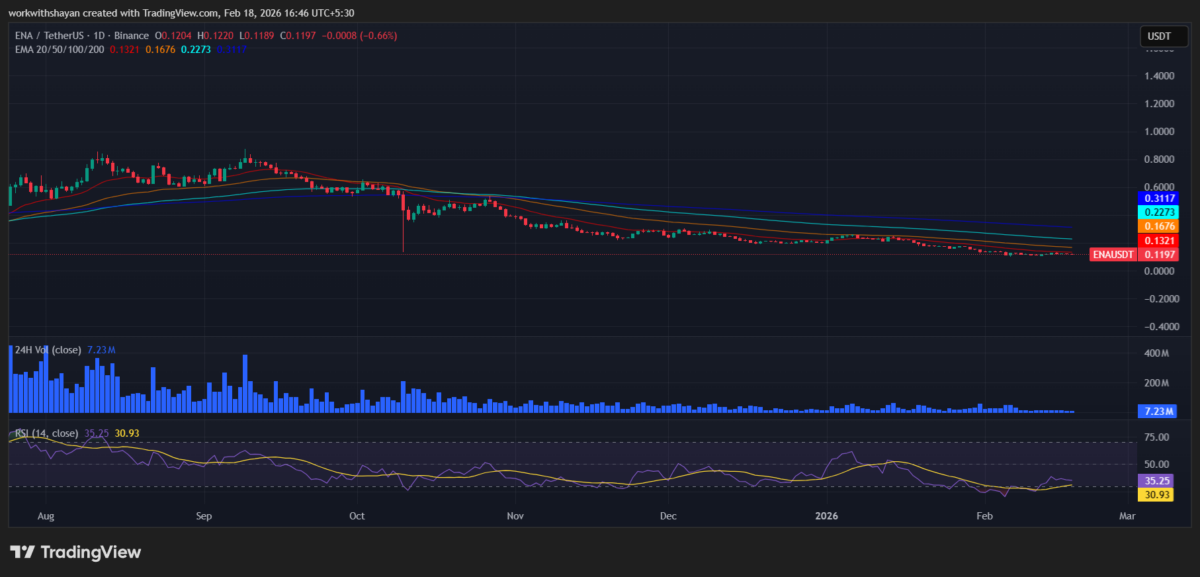The image size is (1200, 577).
Task: Click the USDT currency button top right
Action: pyautogui.click(x=1166, y=34)
